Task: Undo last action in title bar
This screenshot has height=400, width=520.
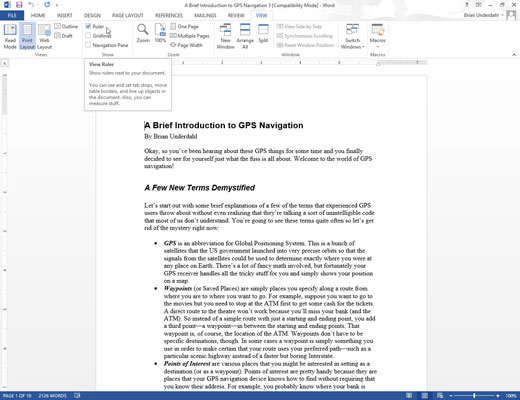Action: pos(31,5)
